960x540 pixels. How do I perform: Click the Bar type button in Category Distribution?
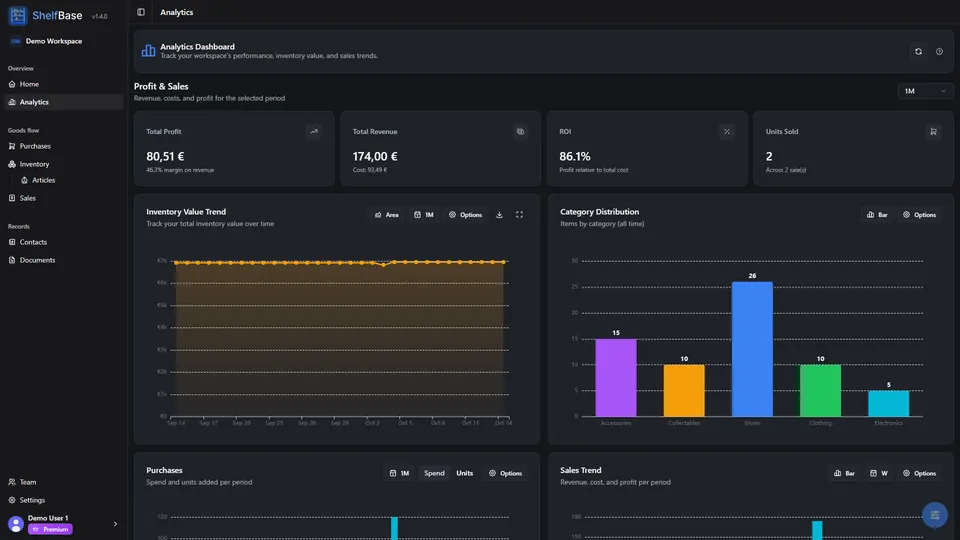point(877,215)
